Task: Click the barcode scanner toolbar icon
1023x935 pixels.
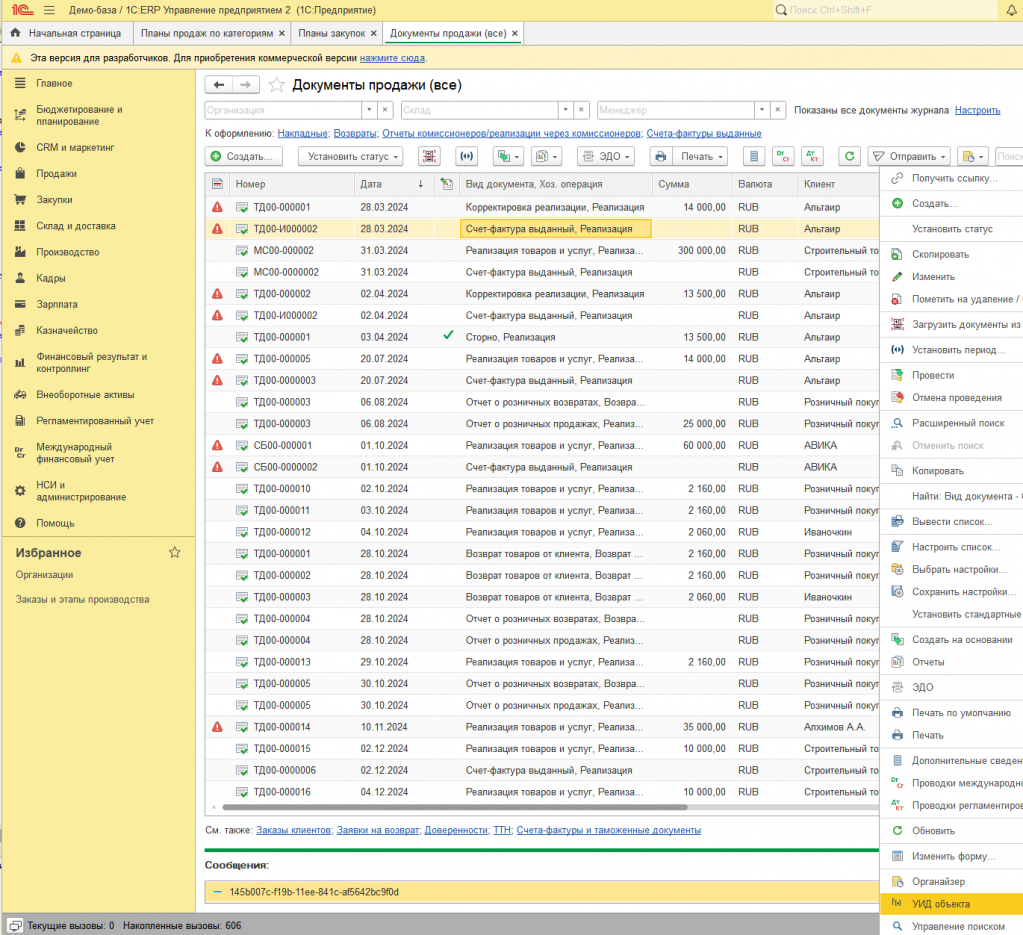Action: 429,157
